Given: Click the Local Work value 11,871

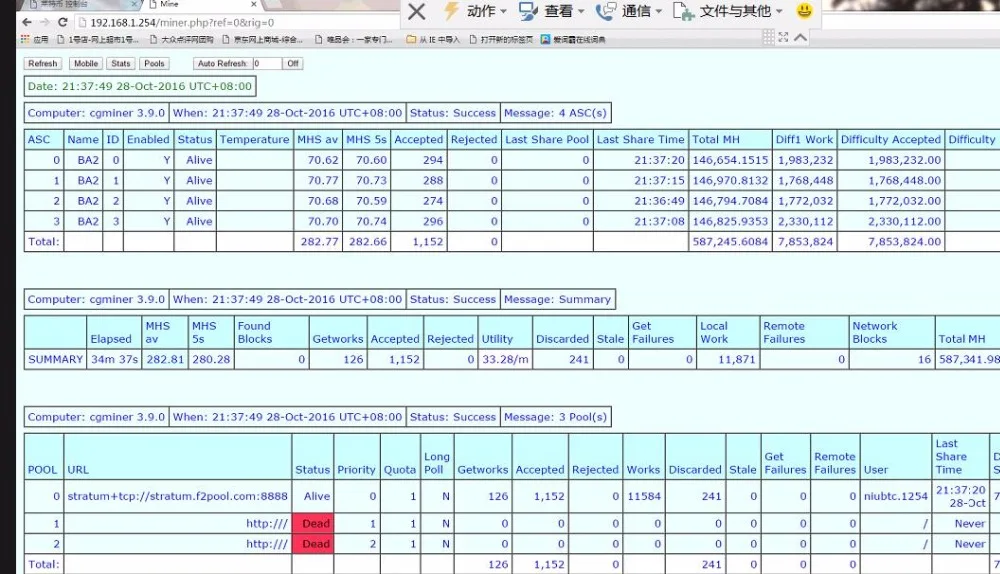Looking at the screenshot, I should pos(728,359).
